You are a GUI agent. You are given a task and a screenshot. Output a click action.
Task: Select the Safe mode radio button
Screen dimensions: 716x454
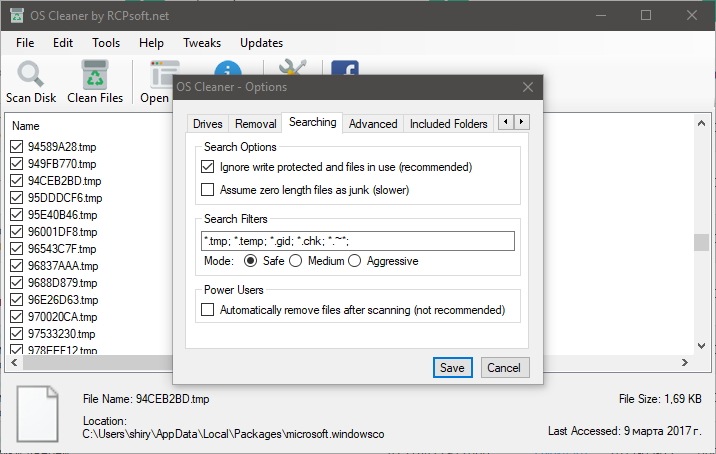[250, 261]
